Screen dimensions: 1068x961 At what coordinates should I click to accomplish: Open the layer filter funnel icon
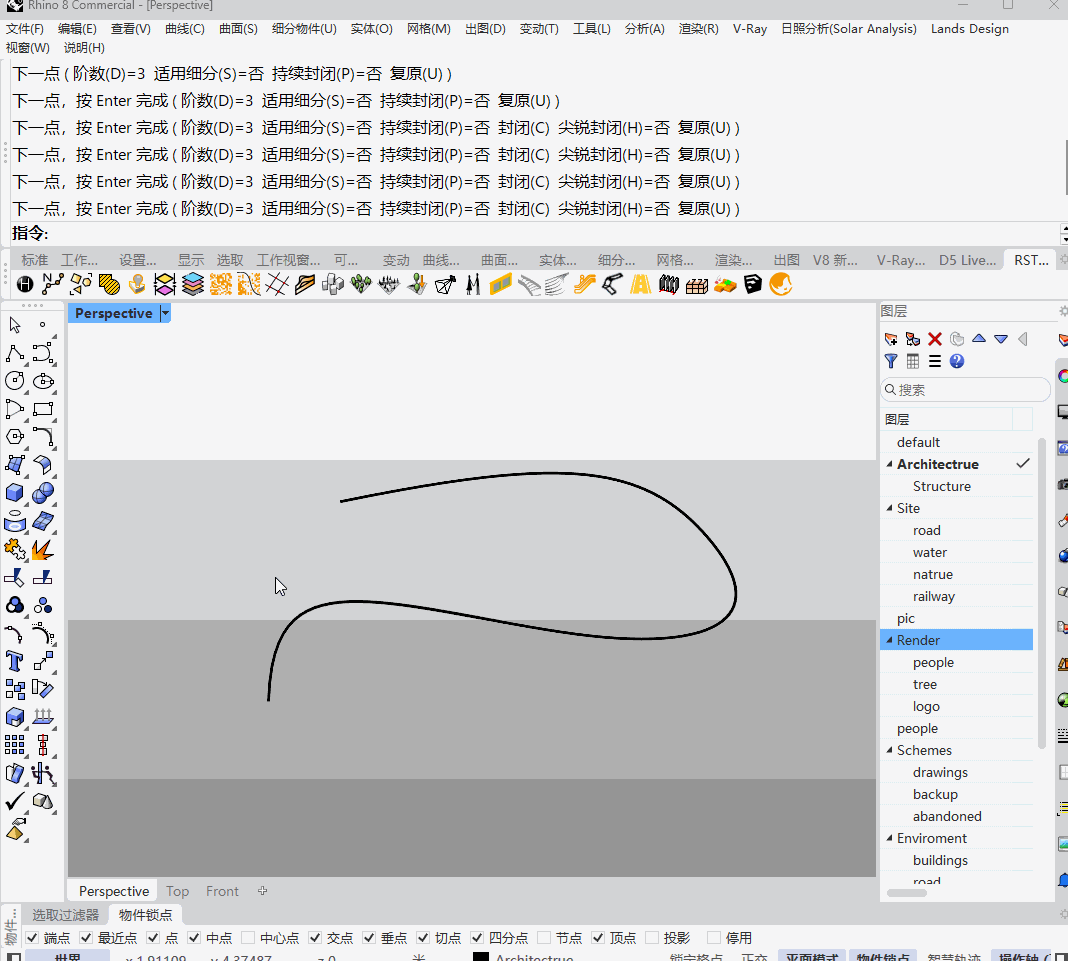pos(891,361)
